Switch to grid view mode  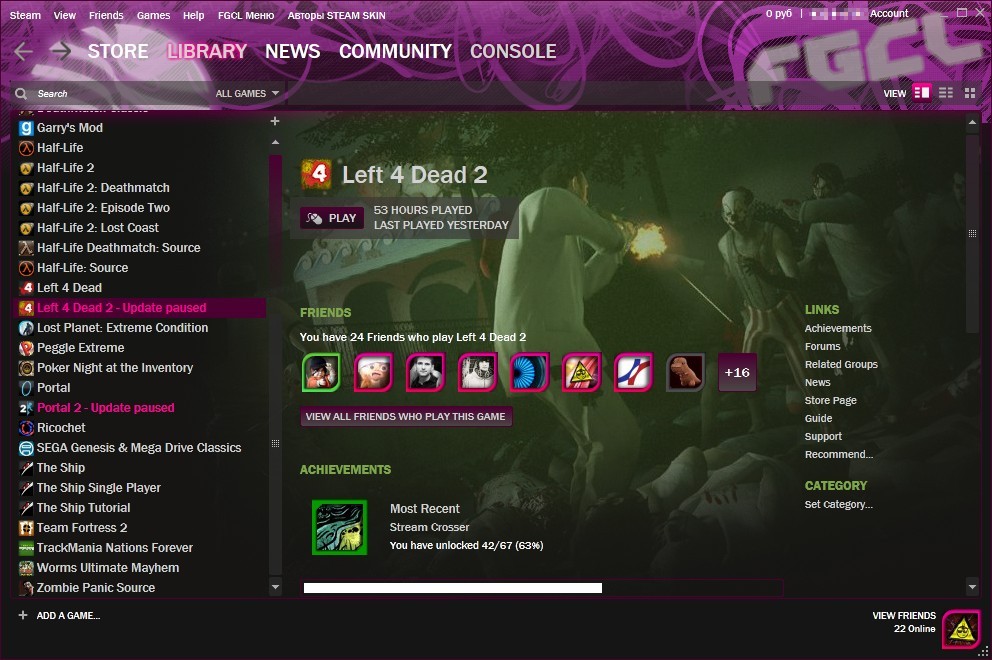(x=969, y=93)
